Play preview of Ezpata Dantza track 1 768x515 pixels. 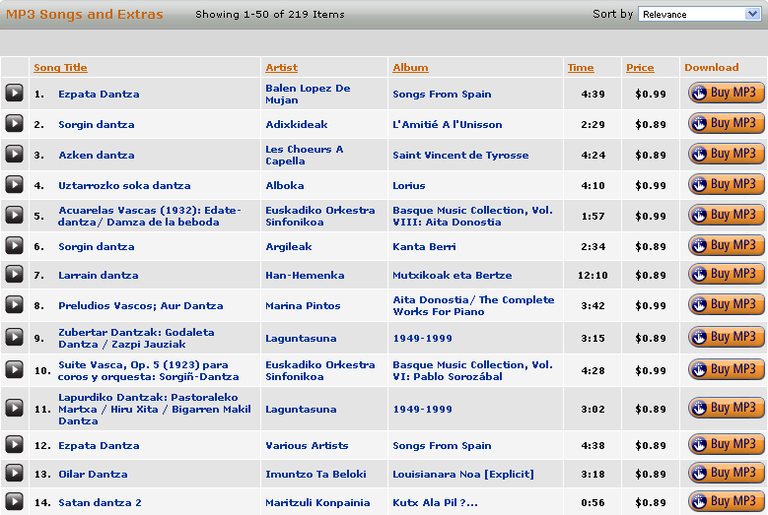click(14, 93)
